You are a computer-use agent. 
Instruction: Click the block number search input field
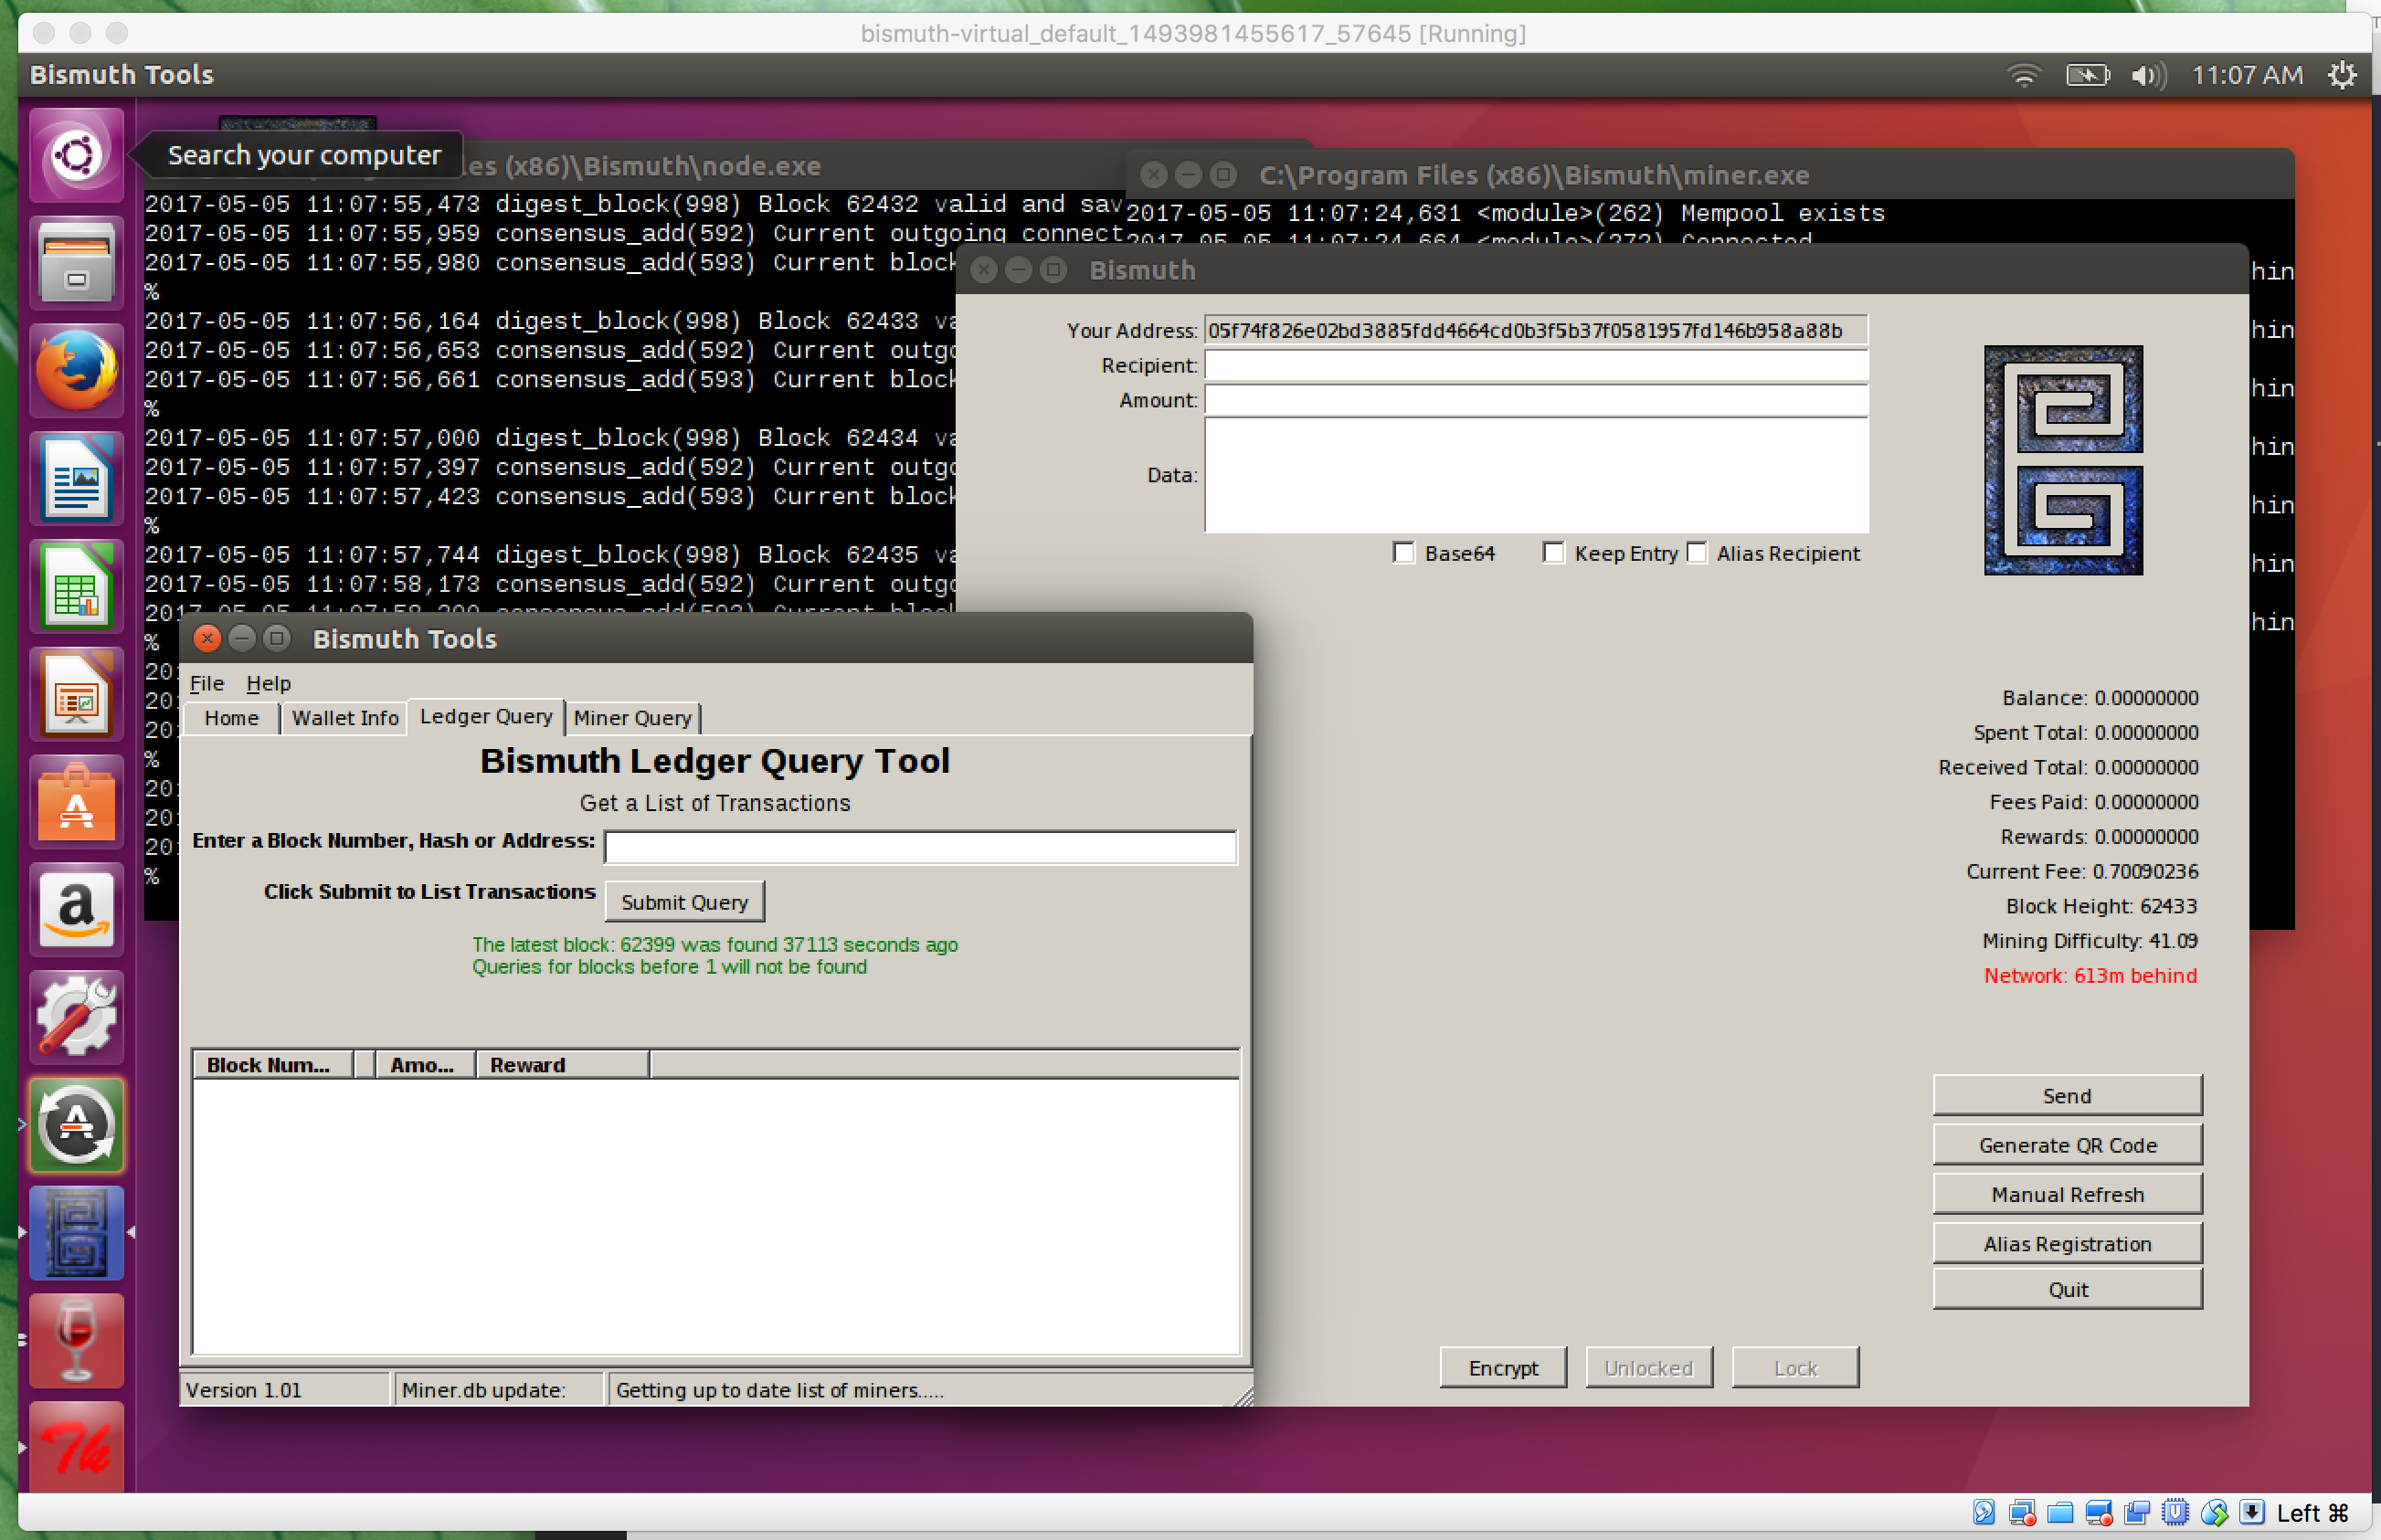click(x=920, y=841)
